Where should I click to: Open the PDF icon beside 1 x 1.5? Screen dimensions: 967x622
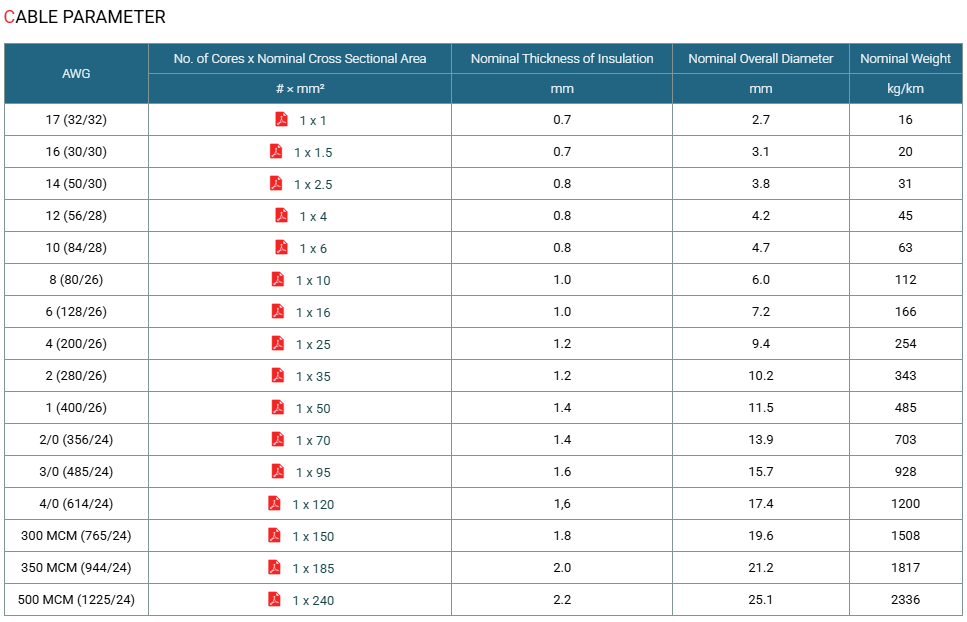(x=276, y=151)
